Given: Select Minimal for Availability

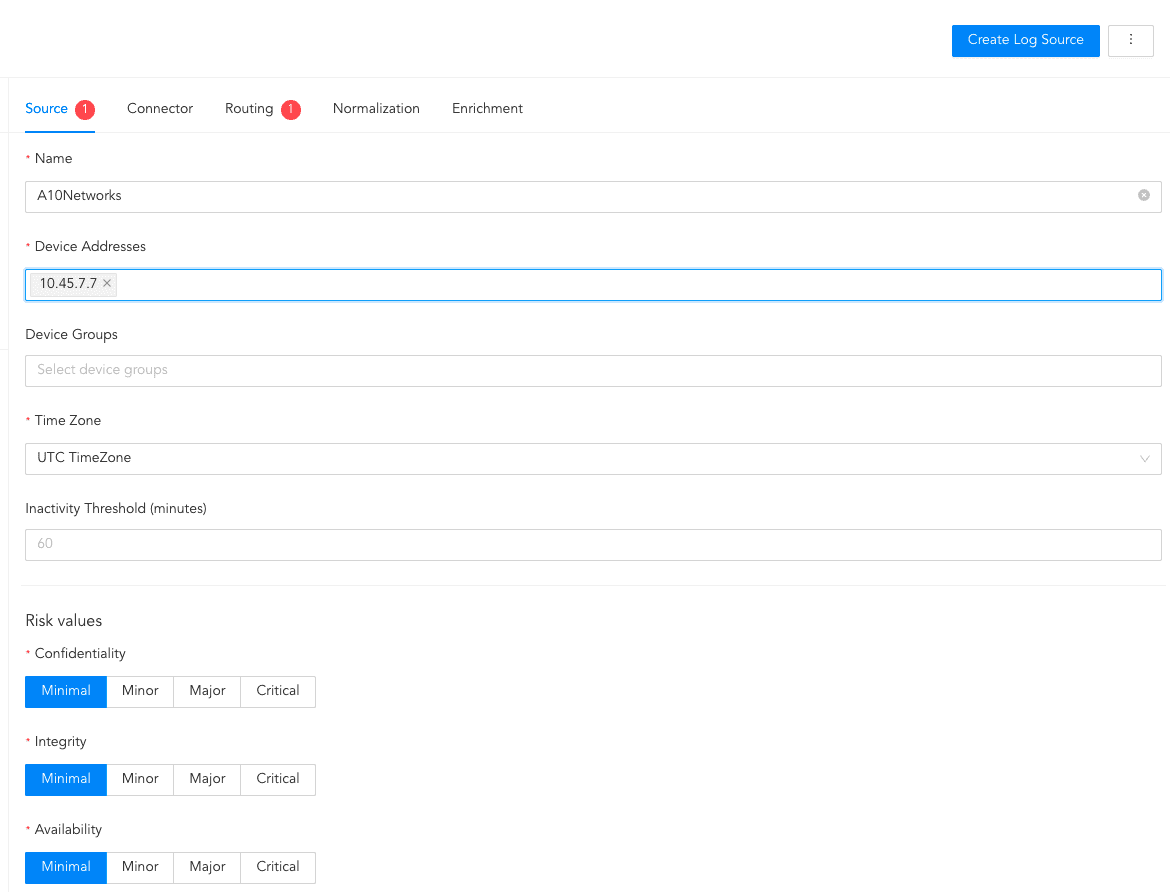Looking at the screenshot, I should [66, 867].
